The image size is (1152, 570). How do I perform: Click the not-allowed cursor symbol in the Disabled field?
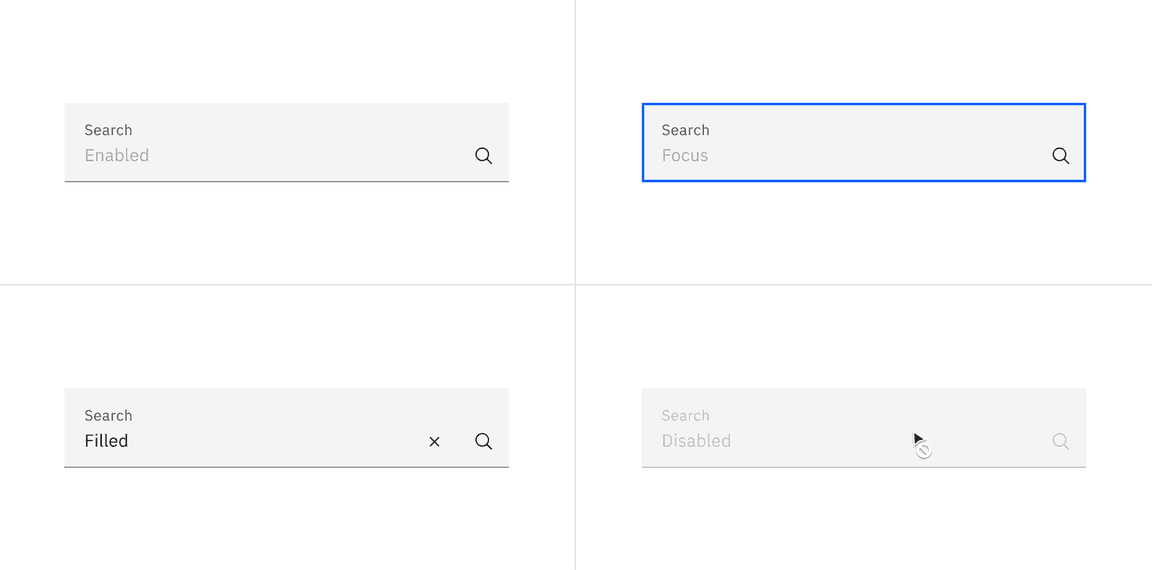[x=924, y=451]
